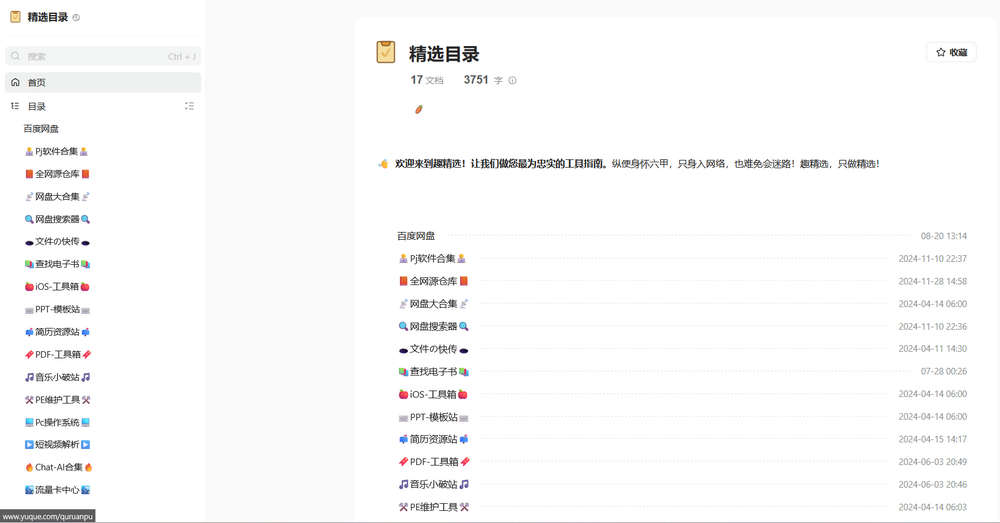
Task: Click the 精选目录 notebook icon in sidebar header
Action: (x=15, y=17)
